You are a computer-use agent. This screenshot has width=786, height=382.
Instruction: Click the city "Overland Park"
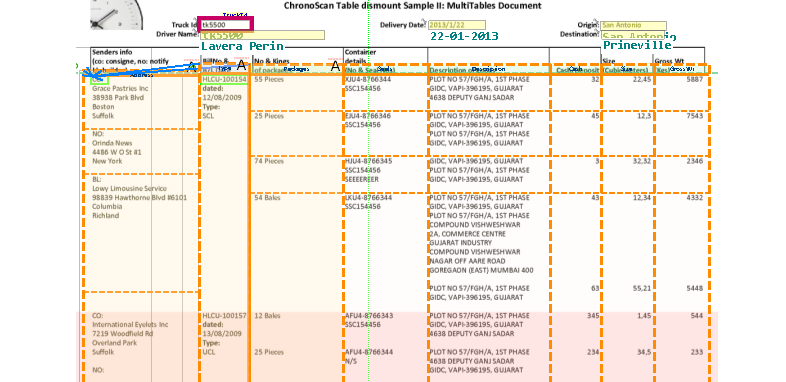pos(112,343)
